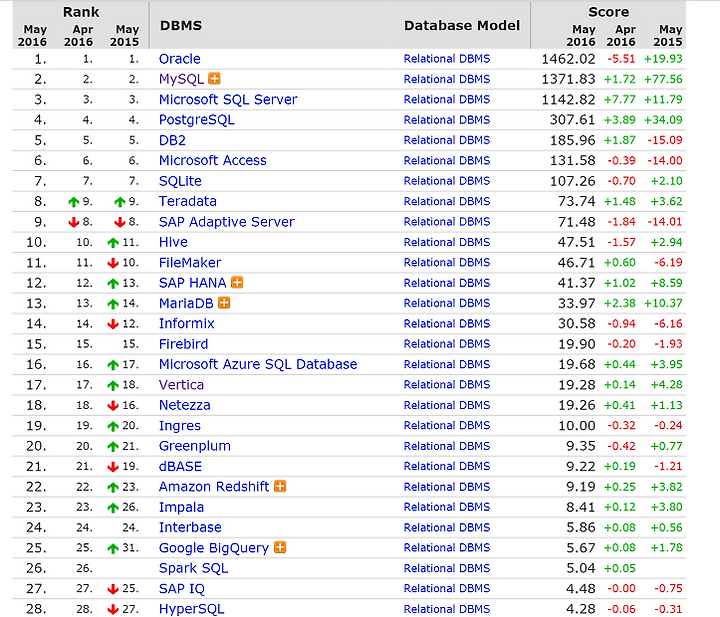Open the Microsoft SQL Server link
The width and height of the screenshot is (720, 617).
(228, 100)
